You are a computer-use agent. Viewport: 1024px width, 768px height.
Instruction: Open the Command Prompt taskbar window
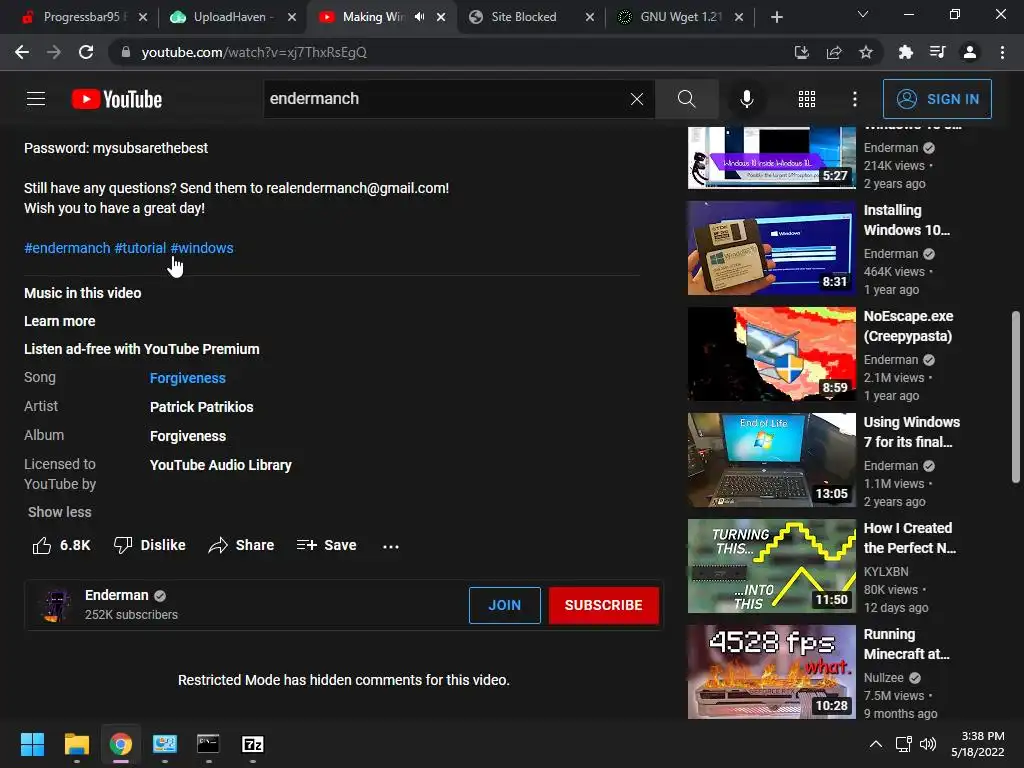coord(208,744)
